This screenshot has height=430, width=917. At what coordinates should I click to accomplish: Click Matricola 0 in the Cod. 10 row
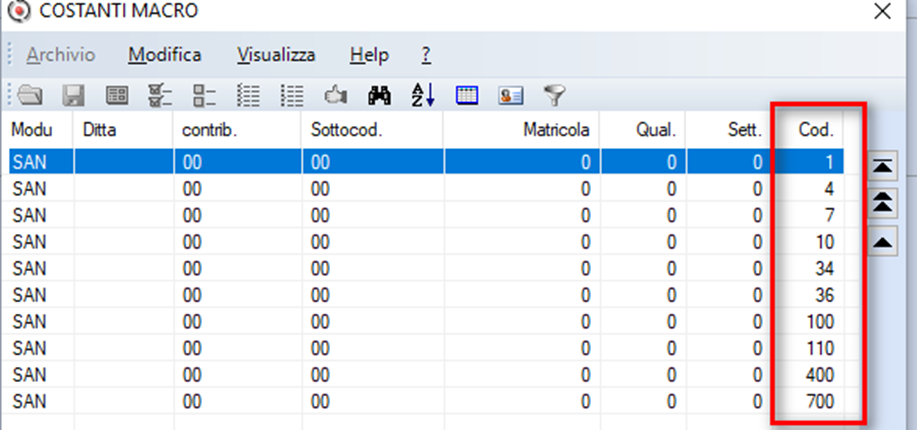(585, 242)
